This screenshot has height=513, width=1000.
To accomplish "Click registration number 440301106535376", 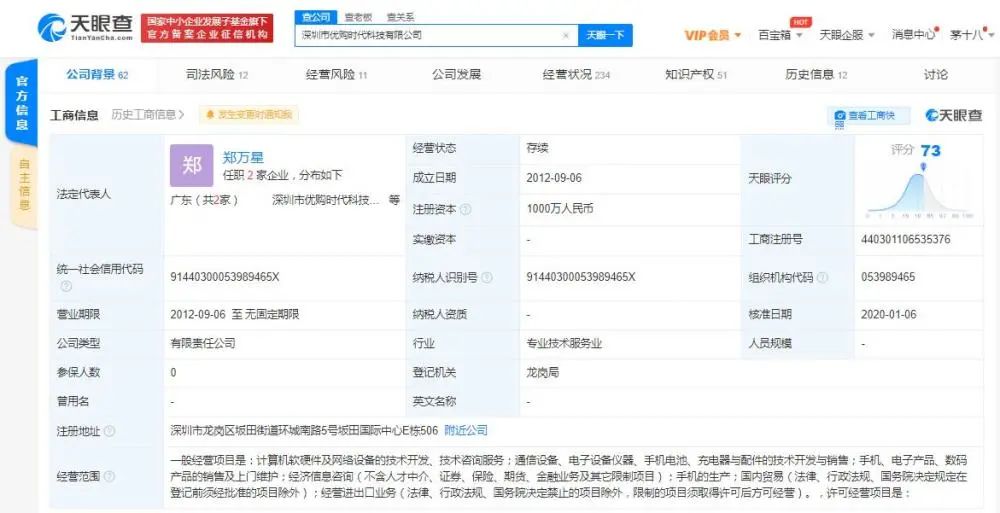I will point(906,239).
